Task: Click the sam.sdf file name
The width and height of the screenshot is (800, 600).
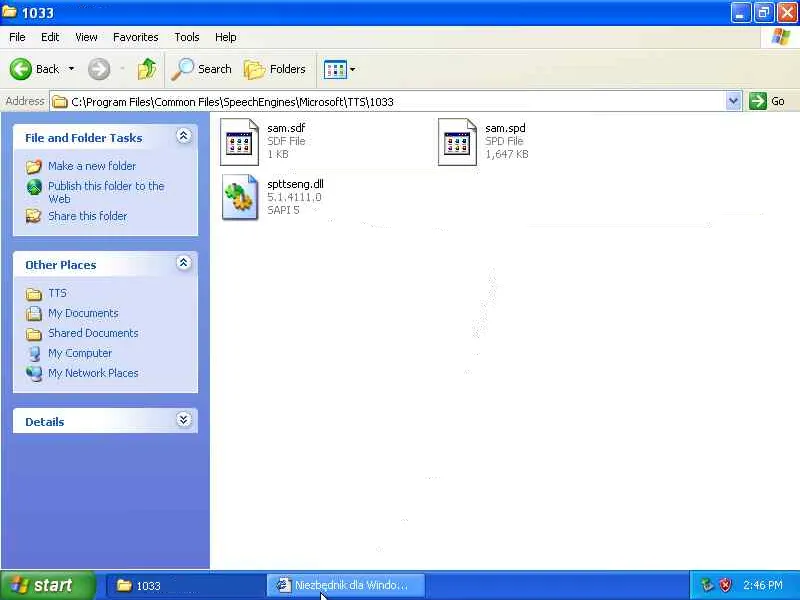Action: tap(286, 128)
